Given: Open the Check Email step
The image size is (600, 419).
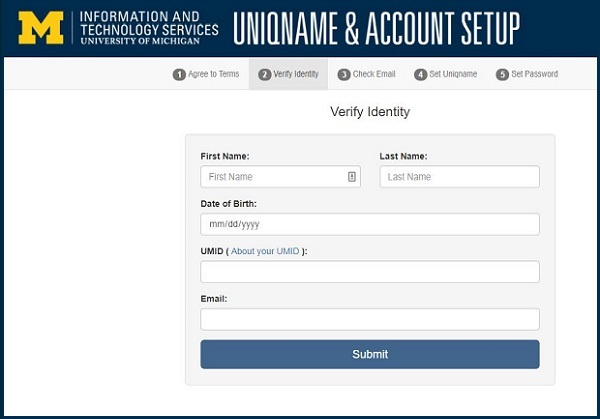Looking at the screenshot, I should click(367, 74).
